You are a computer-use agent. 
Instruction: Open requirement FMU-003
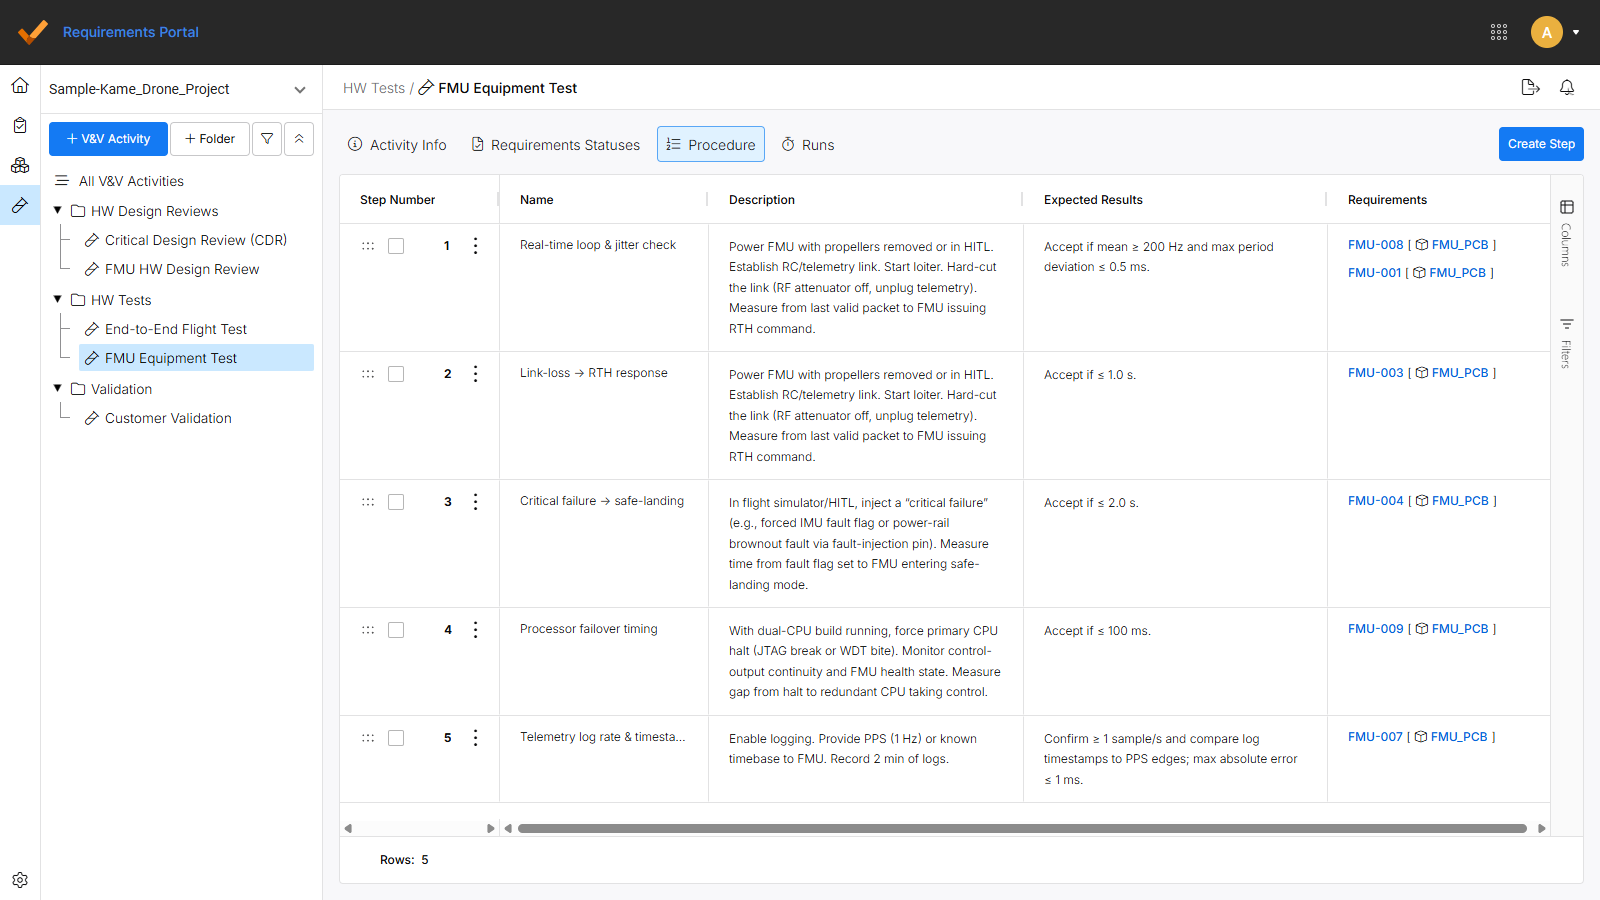point(1374,372)
